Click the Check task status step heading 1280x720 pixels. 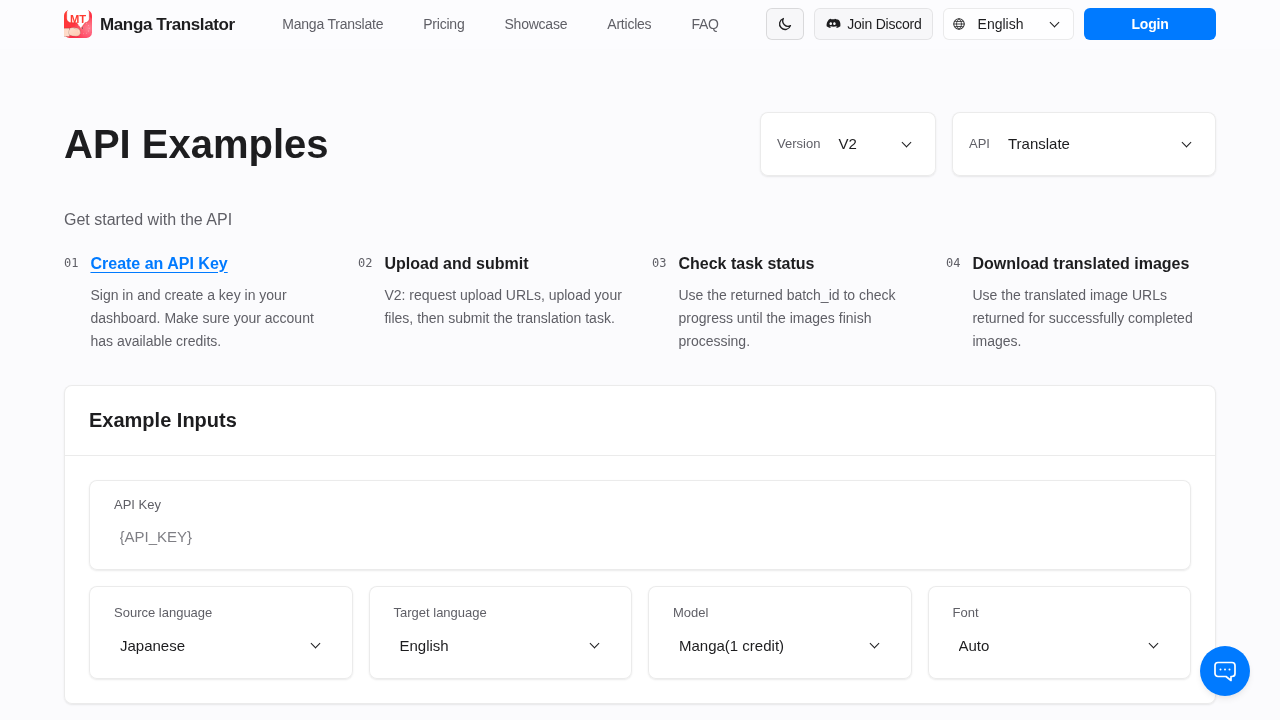coord(746,264)
